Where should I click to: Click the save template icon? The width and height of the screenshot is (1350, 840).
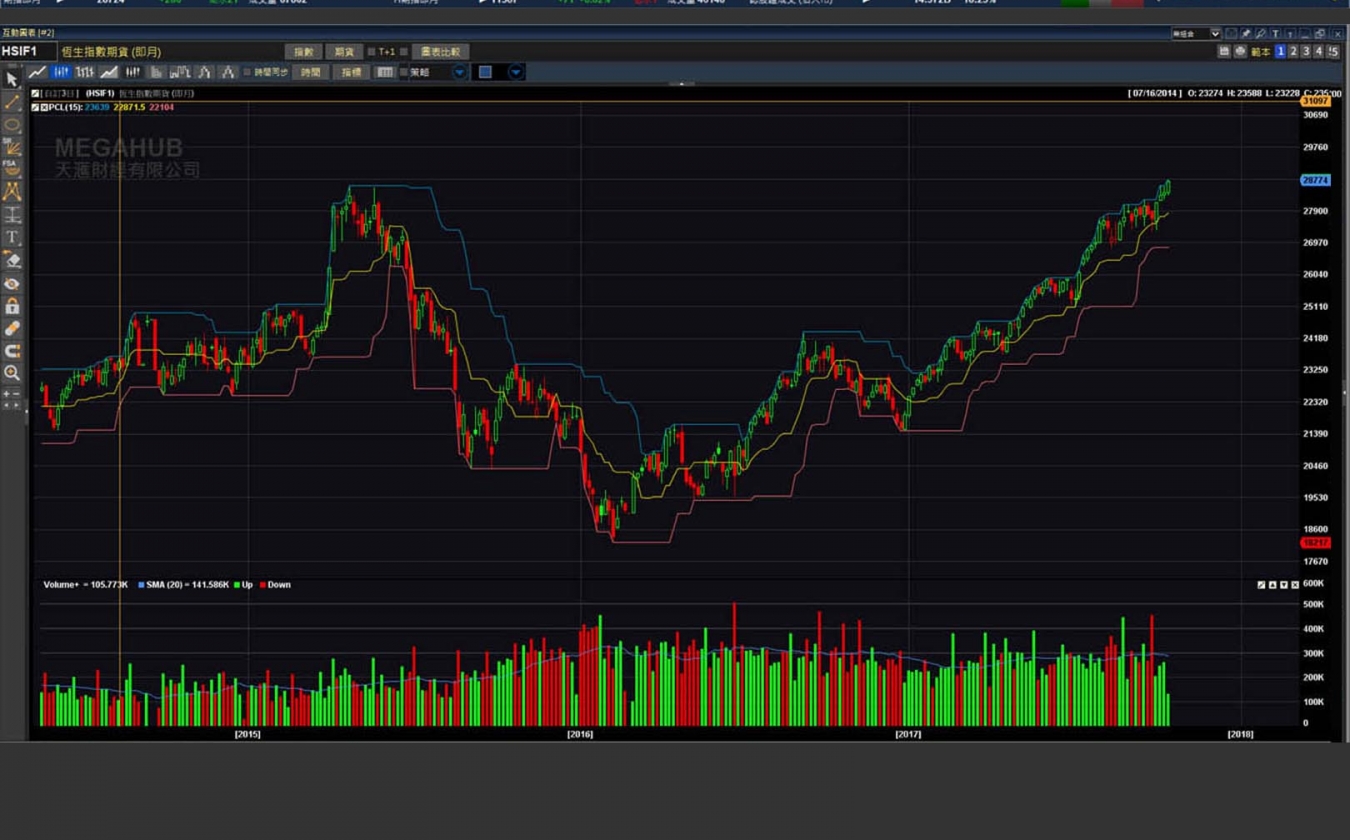(1224, 51)
